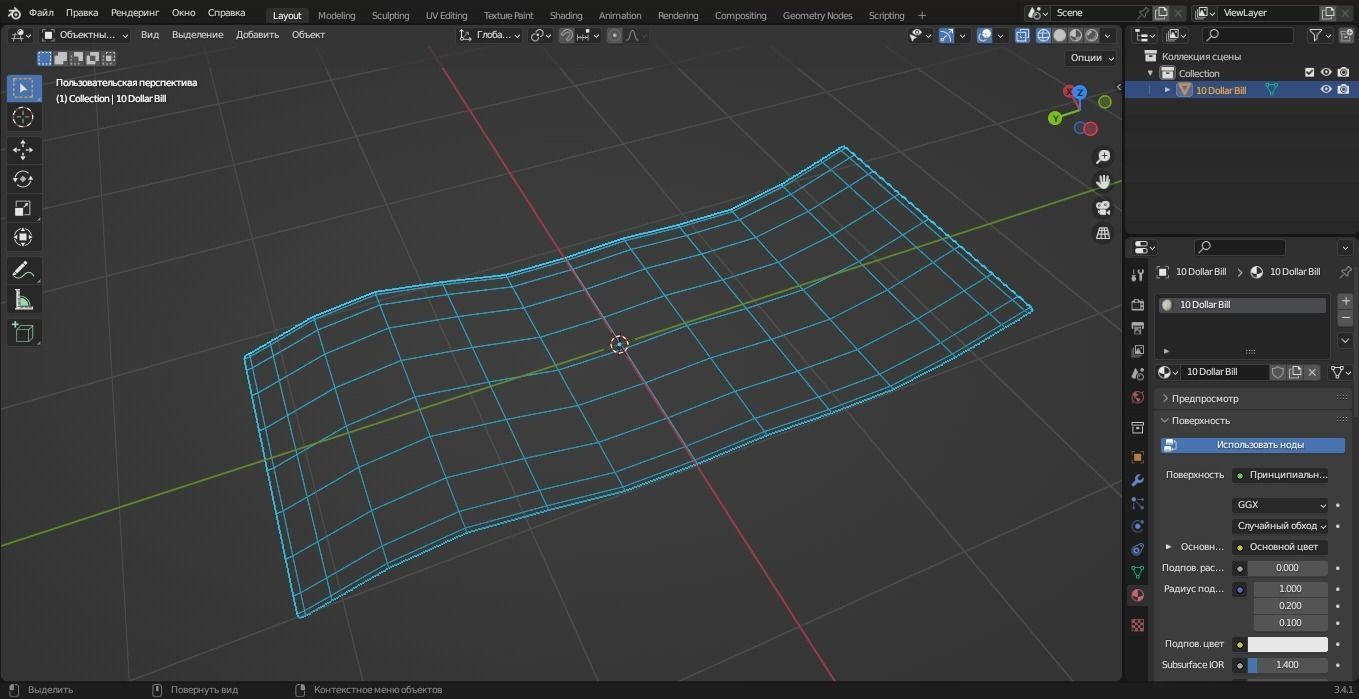Screen dimensions: 1359x699
Task: Choose the Measure tool
Action: (23, 299)
